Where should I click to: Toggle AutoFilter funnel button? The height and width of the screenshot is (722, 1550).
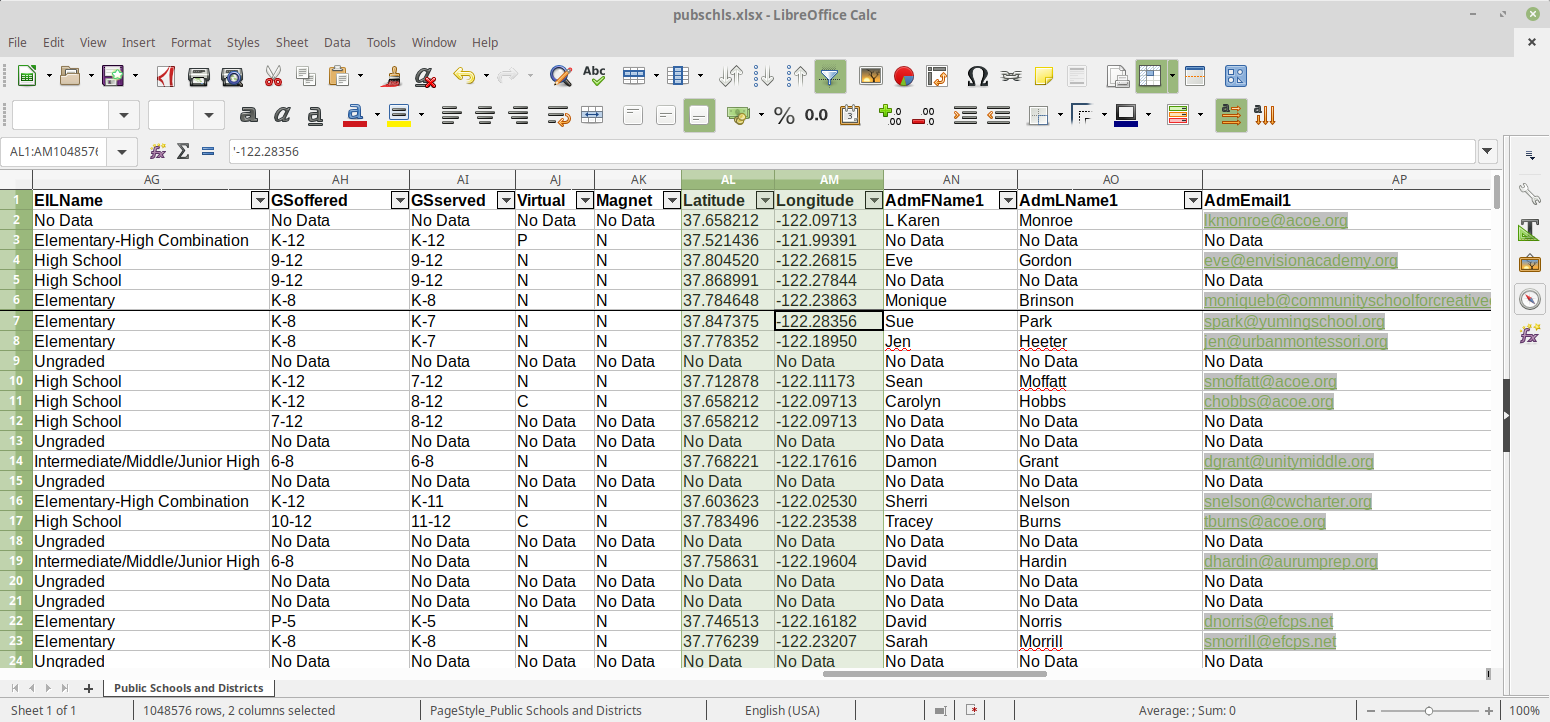click(830, 76)
